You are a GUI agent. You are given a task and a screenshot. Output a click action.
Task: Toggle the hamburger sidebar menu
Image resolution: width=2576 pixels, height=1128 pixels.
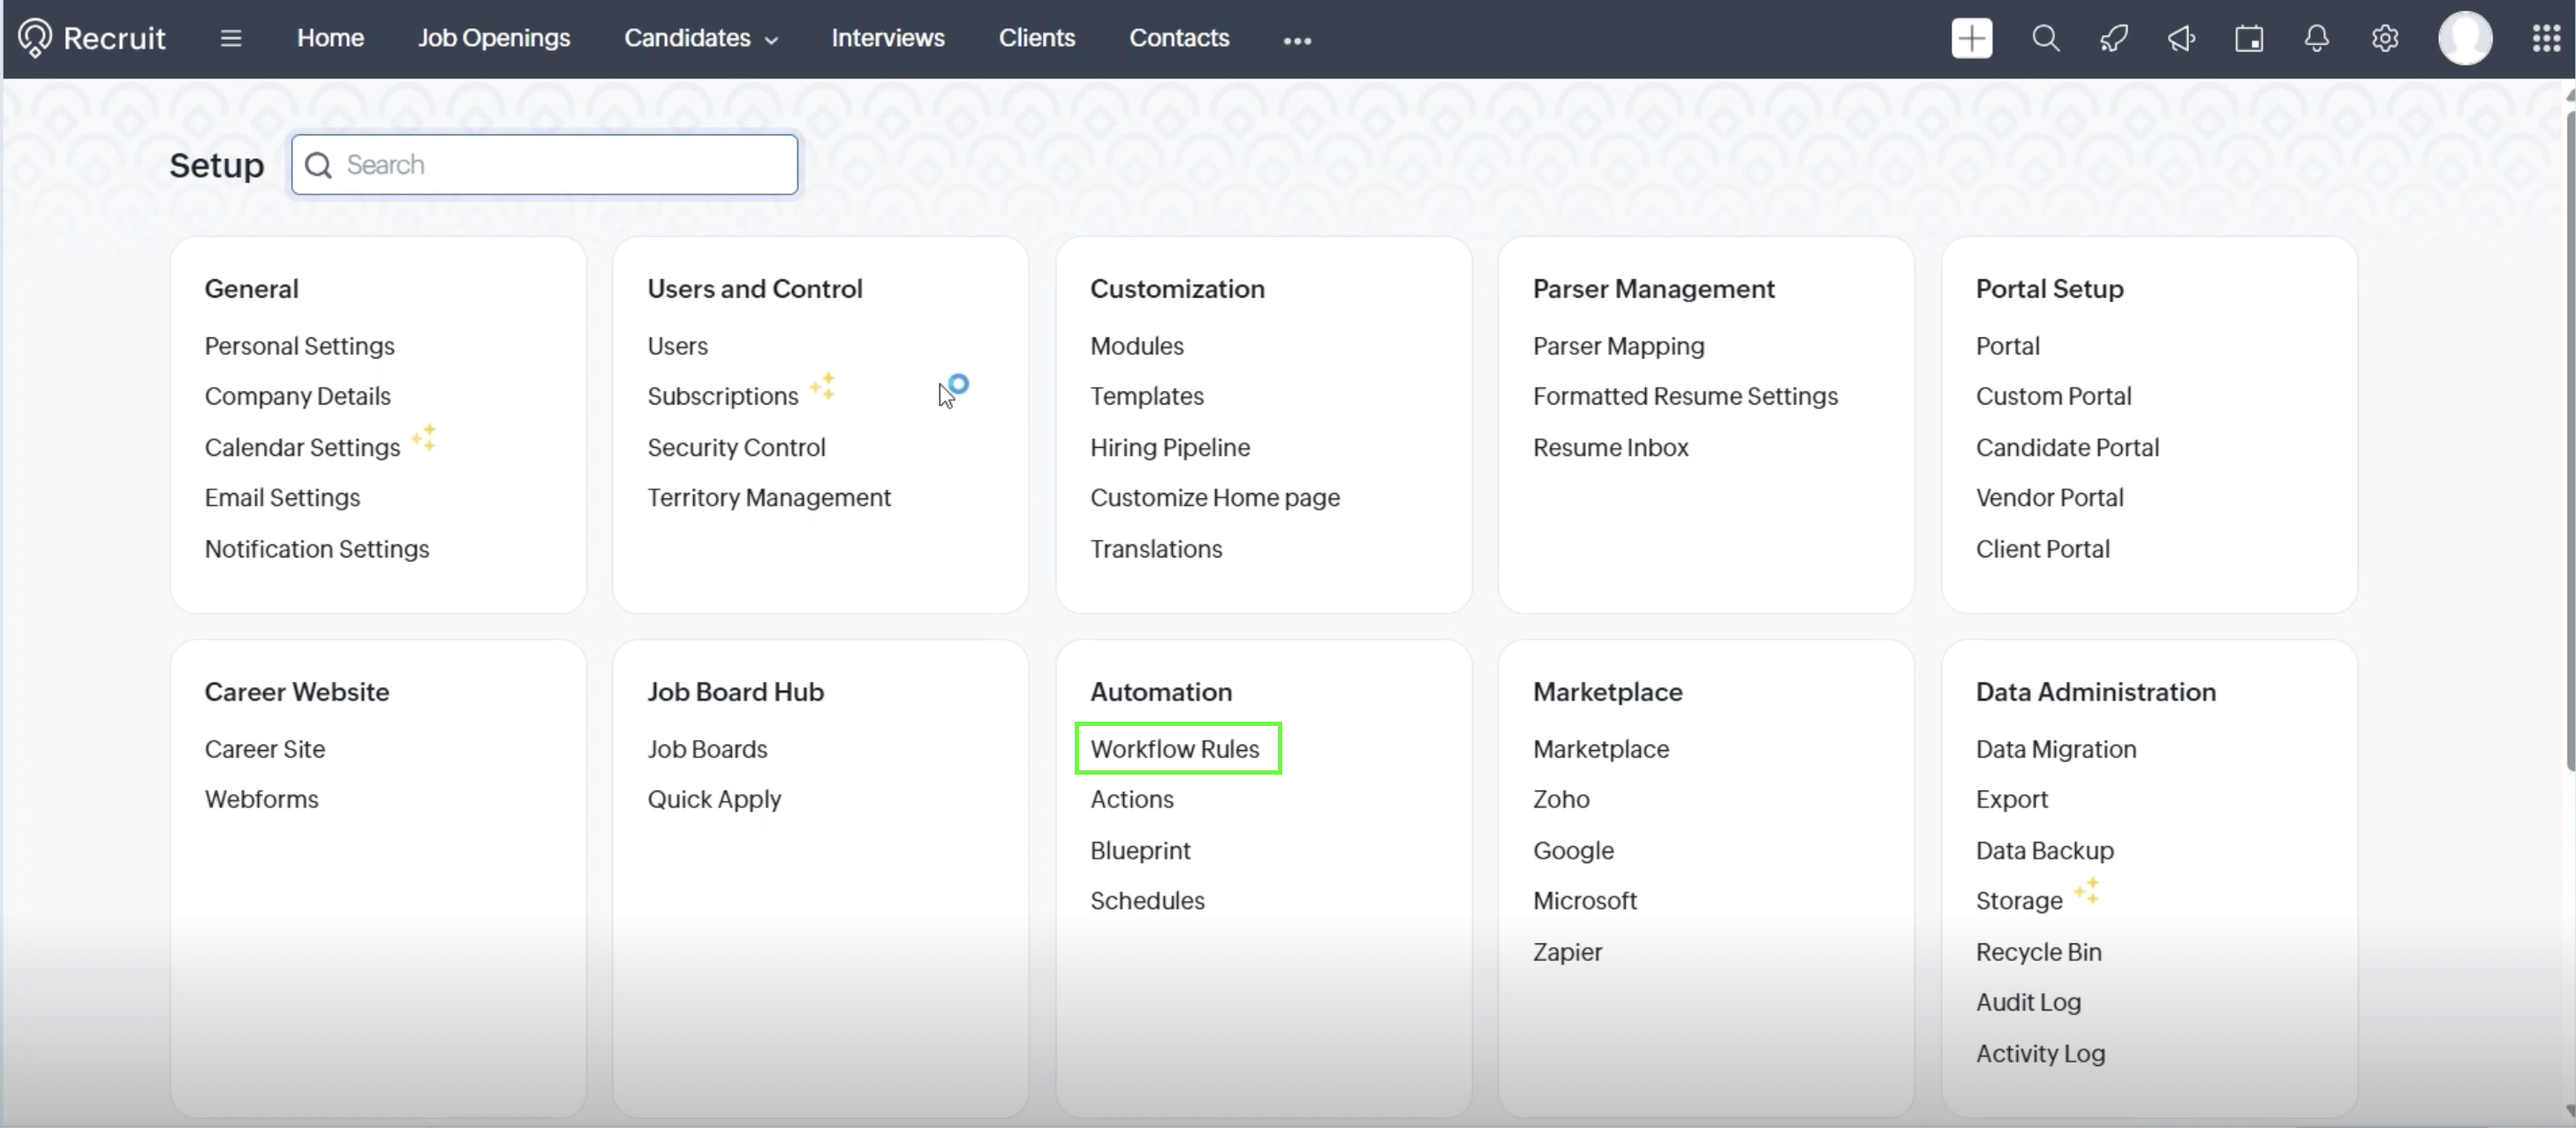231,39
